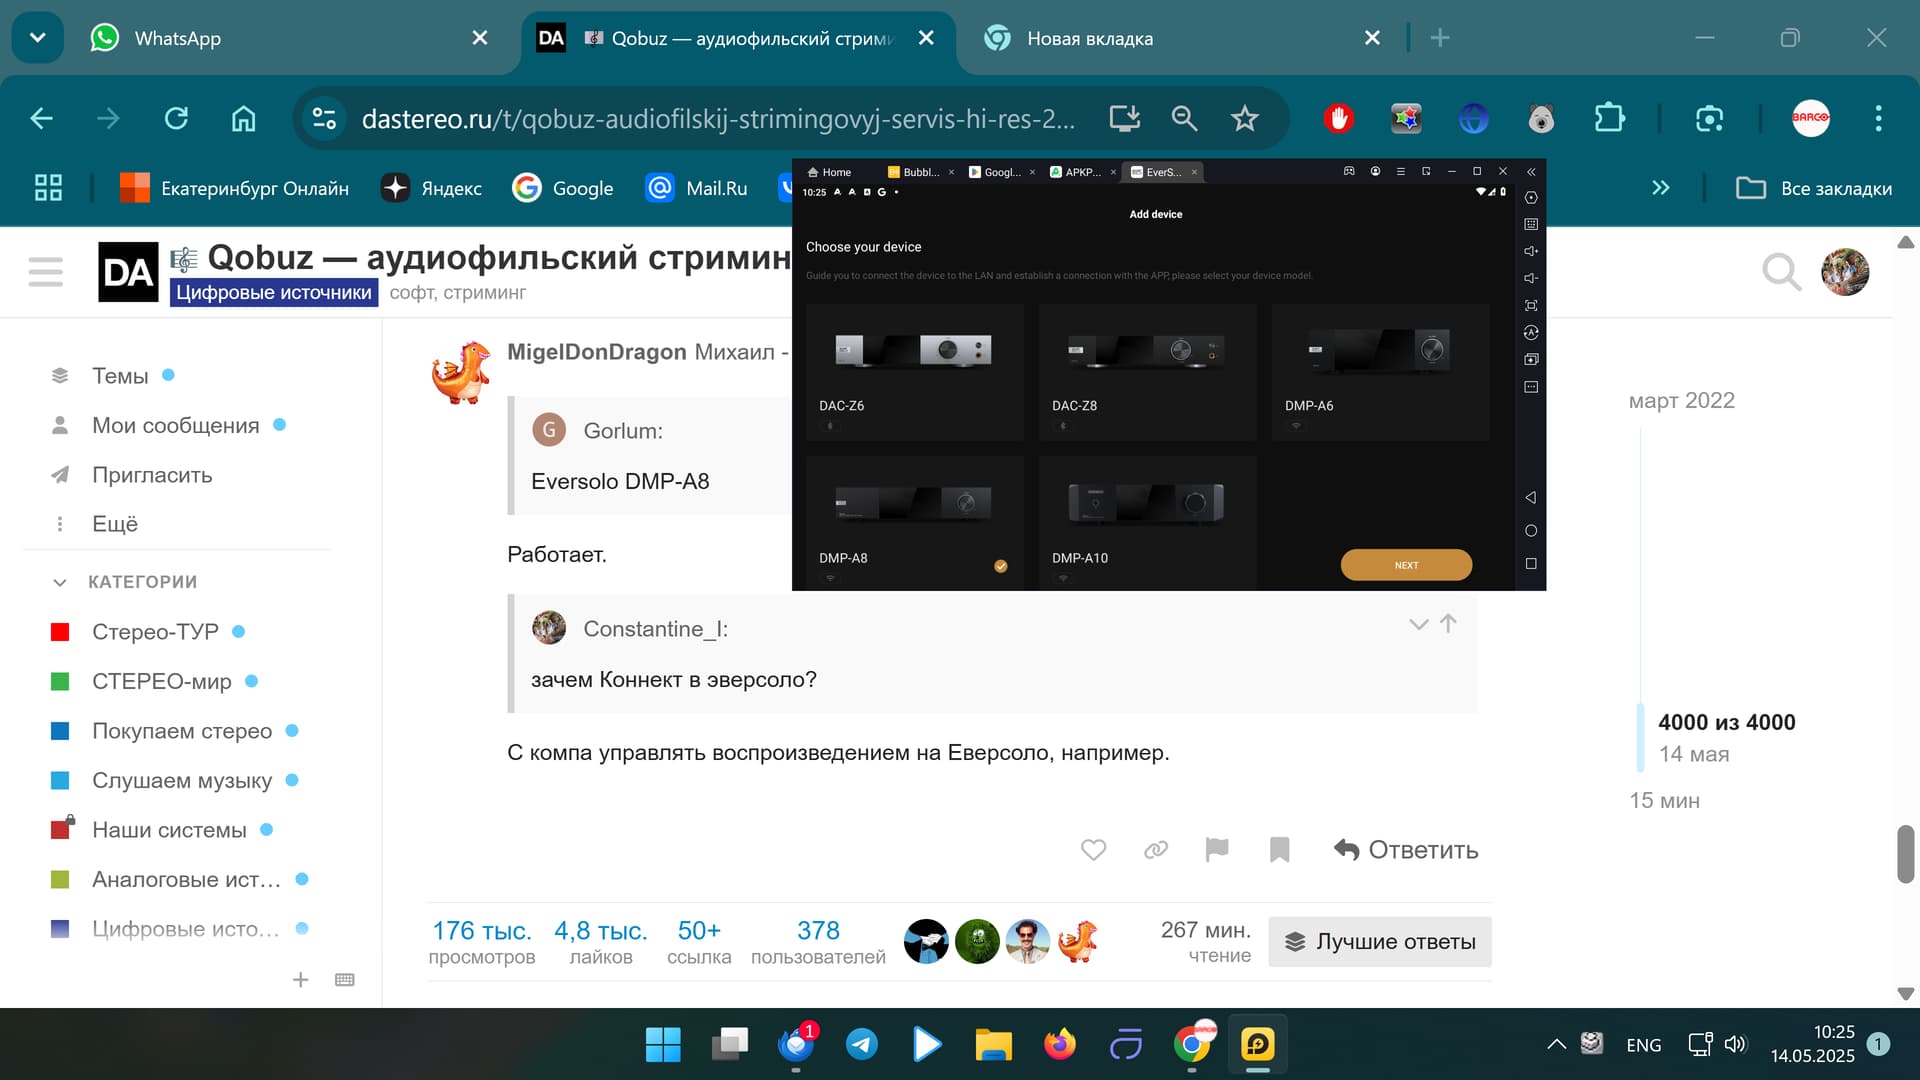
Task: Flag the post with flag icon
Action: tap(1217, 850)
